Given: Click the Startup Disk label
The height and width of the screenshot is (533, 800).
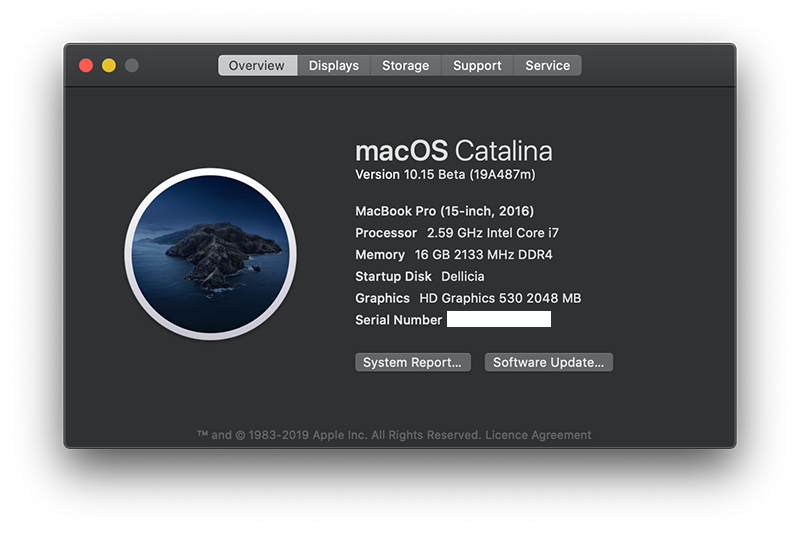Looking at the screenshot, I should point(393,276).
